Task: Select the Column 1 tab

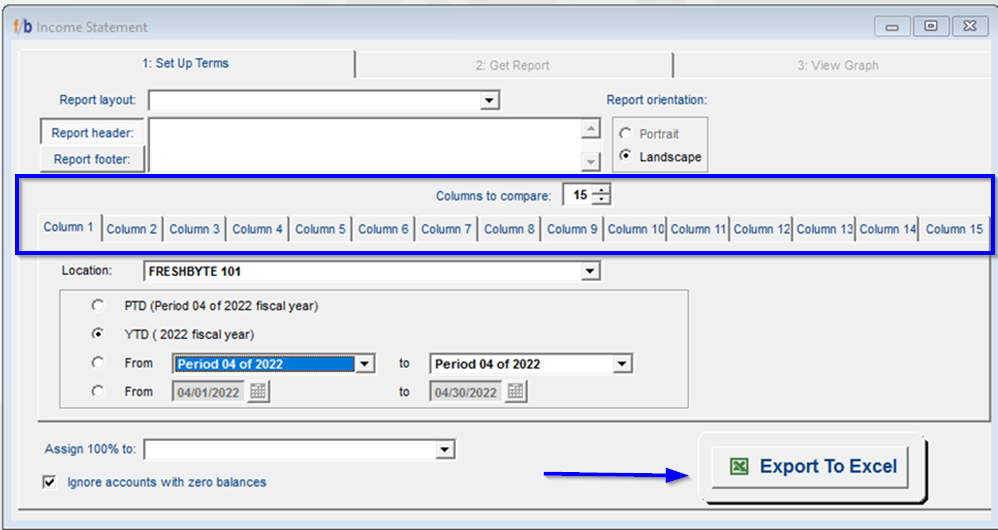Action: pyautogui.click(x=69, y=227)
